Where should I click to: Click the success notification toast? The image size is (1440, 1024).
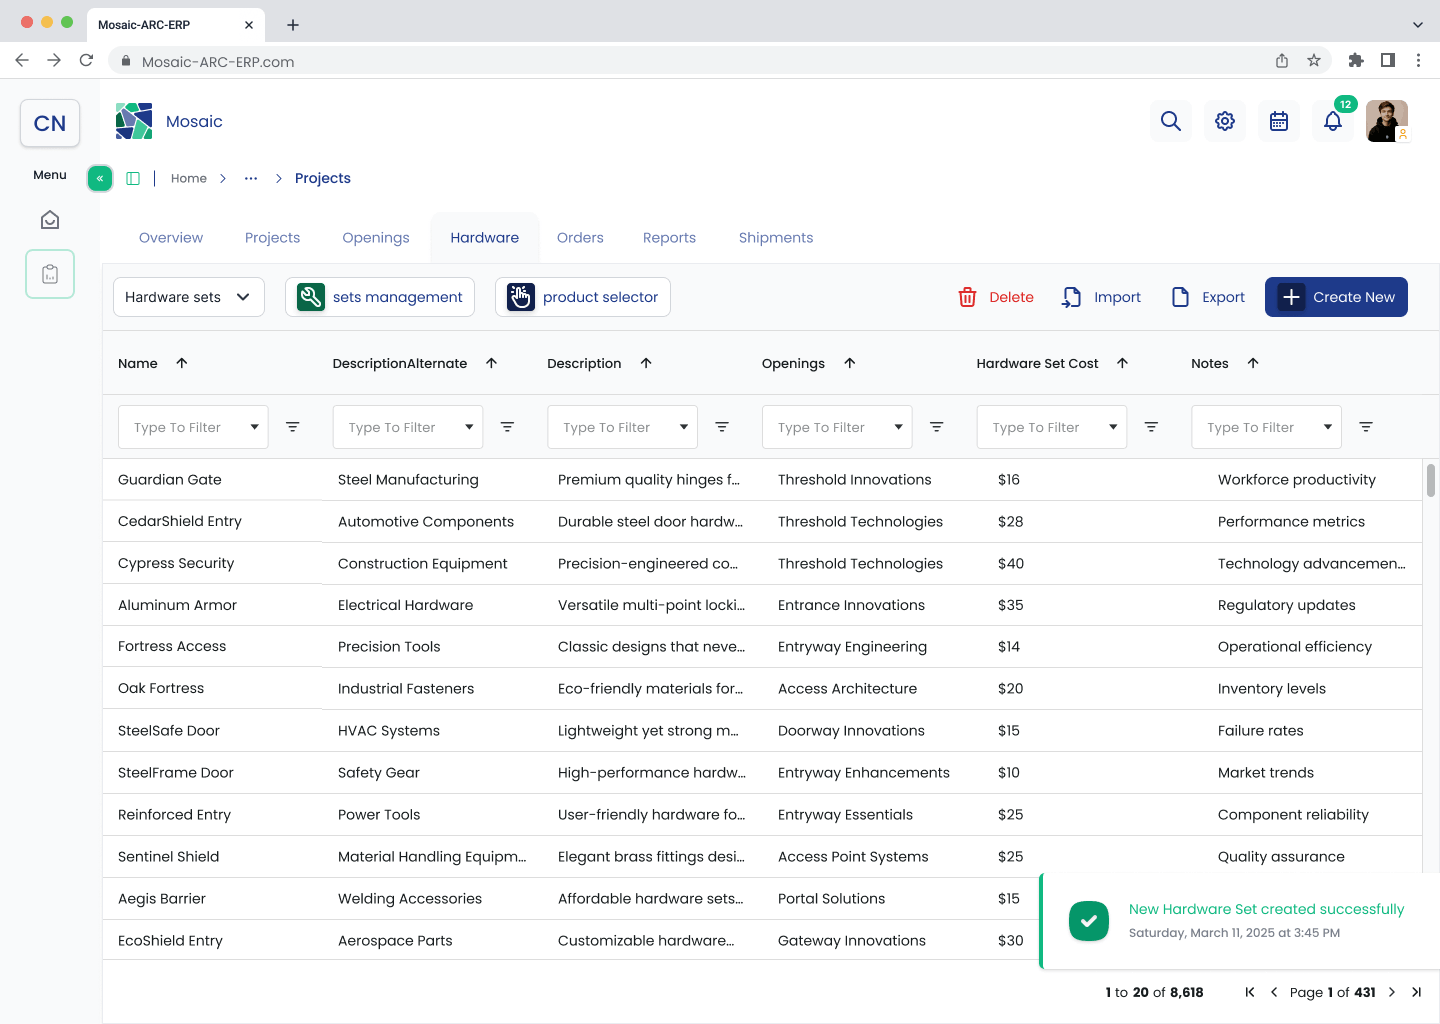[1241, 921]
